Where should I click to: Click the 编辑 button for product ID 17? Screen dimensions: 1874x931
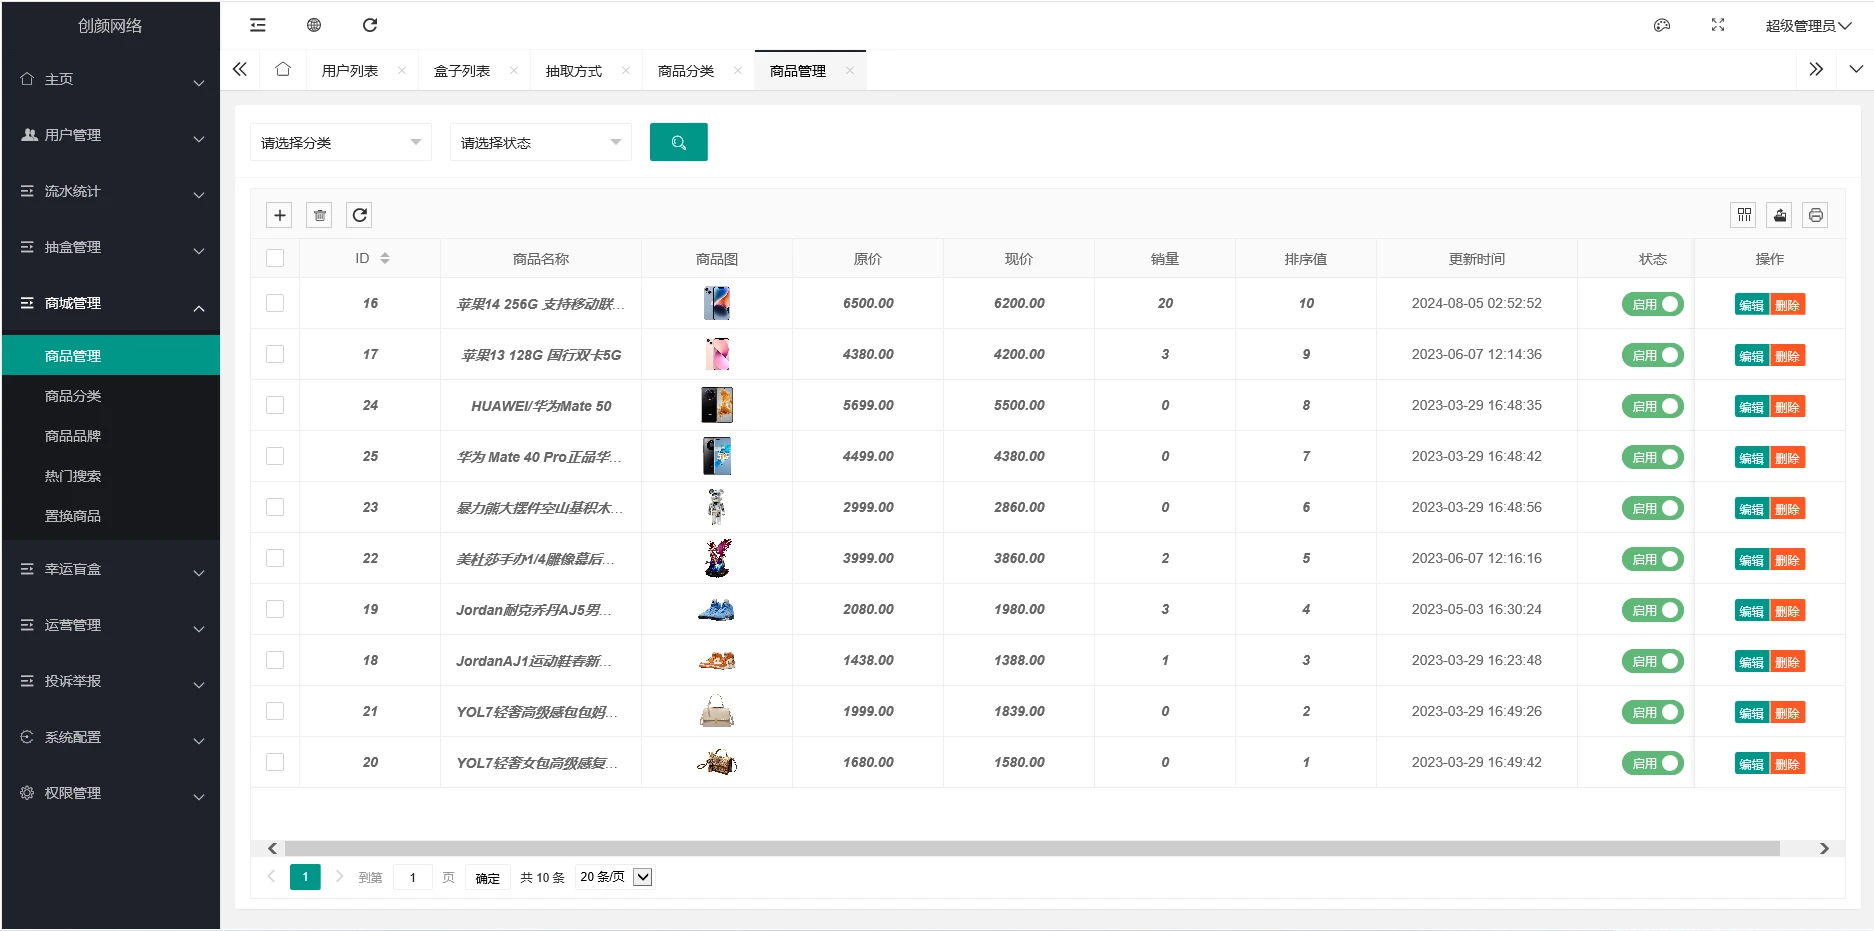coord(1751,354)
